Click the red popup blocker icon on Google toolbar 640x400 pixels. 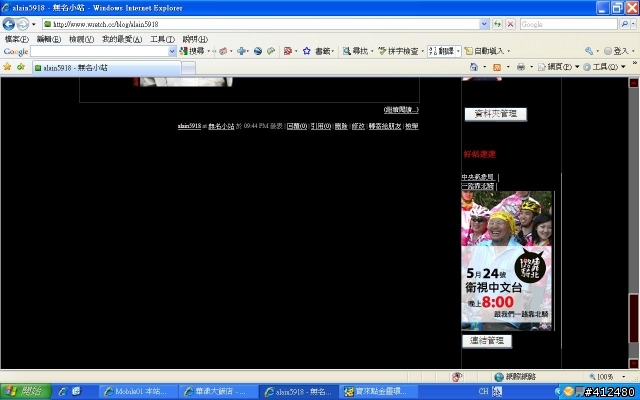coord(288,51)
